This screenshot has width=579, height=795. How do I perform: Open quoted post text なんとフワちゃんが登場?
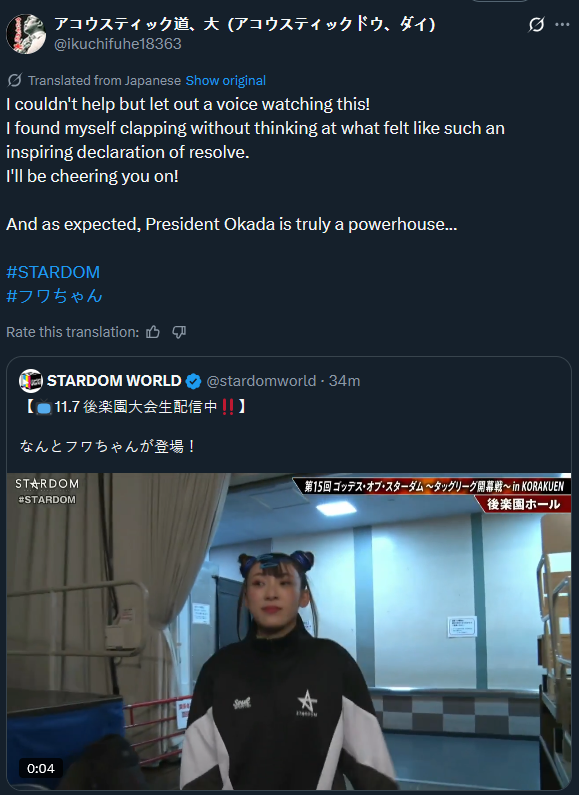click(x=107, y=446)
